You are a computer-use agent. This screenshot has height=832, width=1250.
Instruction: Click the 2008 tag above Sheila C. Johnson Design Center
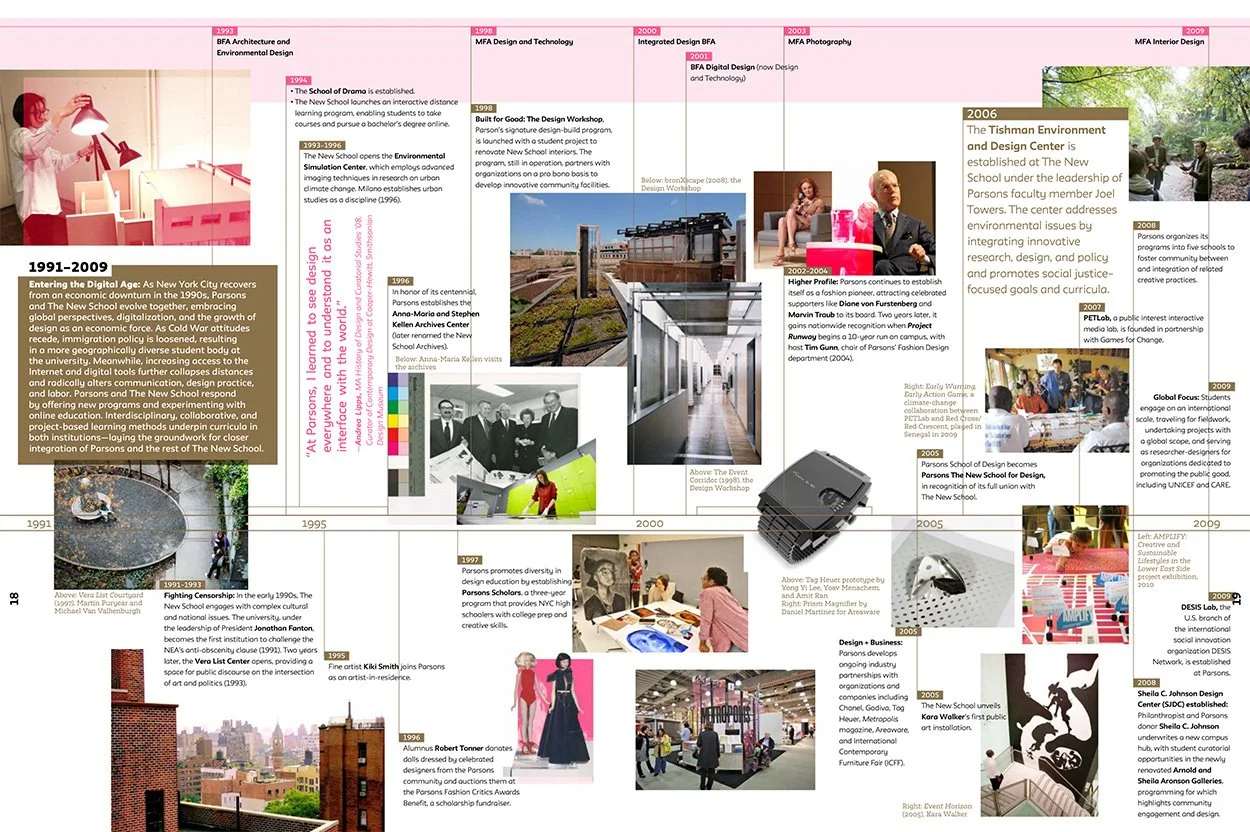1146,683
